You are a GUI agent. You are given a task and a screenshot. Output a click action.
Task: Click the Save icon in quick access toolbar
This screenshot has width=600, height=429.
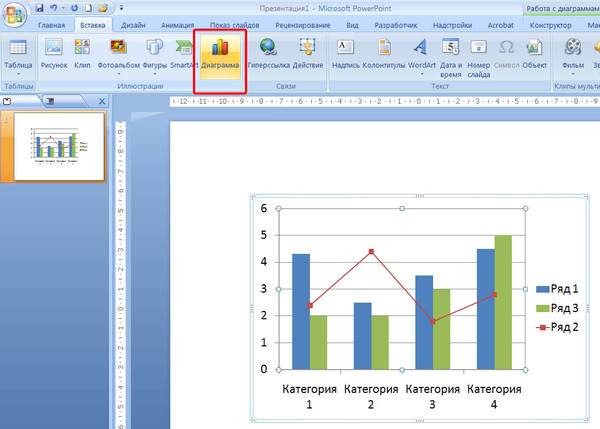(39, 7)
